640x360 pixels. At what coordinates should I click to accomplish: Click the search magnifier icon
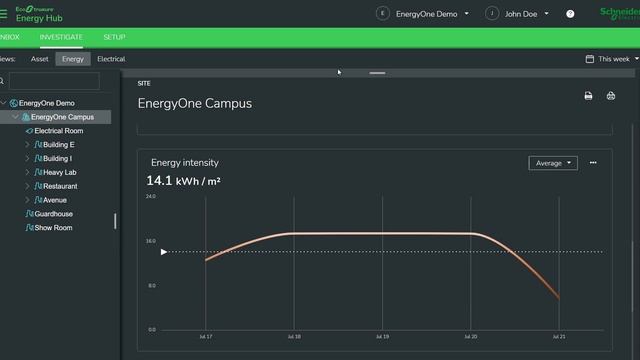(x=2, y=81)
